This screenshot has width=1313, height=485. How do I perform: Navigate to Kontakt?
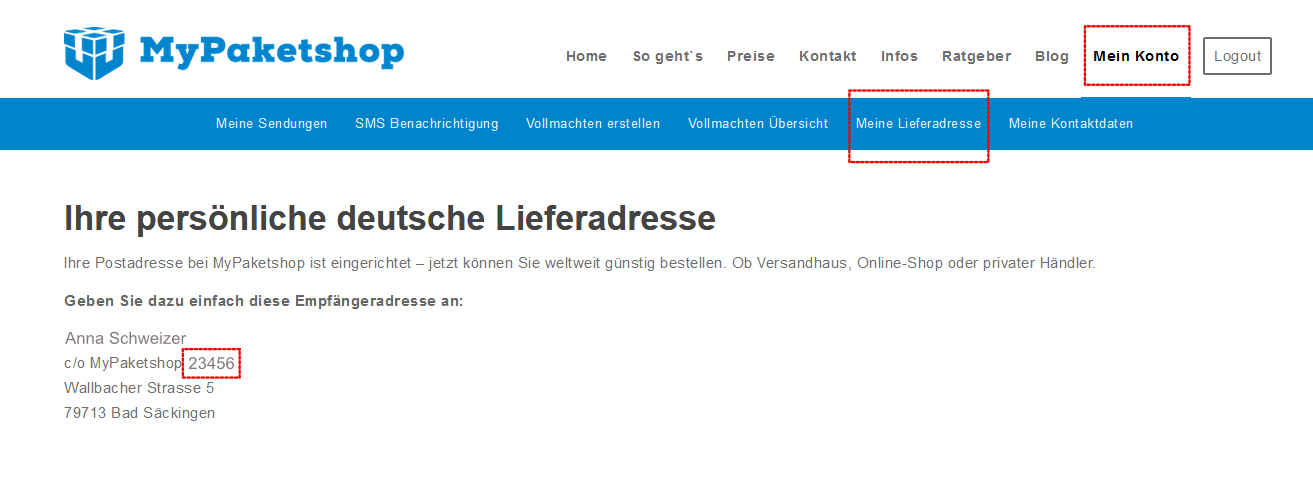827,56
